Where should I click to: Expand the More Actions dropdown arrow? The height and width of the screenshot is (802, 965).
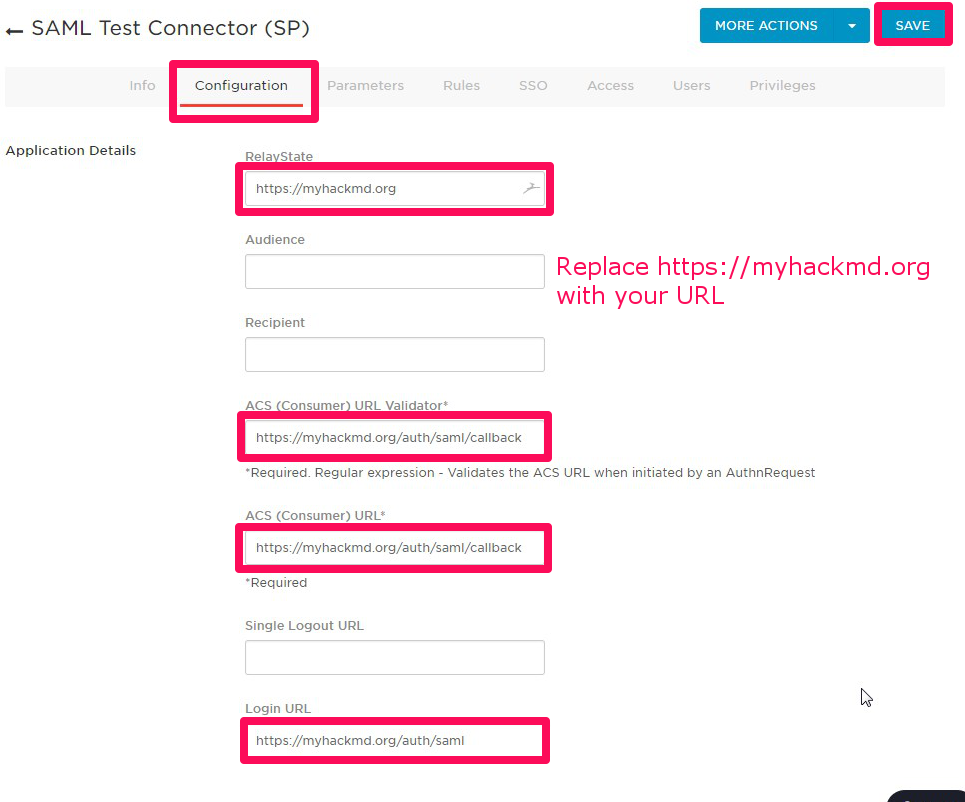(852, 26)
